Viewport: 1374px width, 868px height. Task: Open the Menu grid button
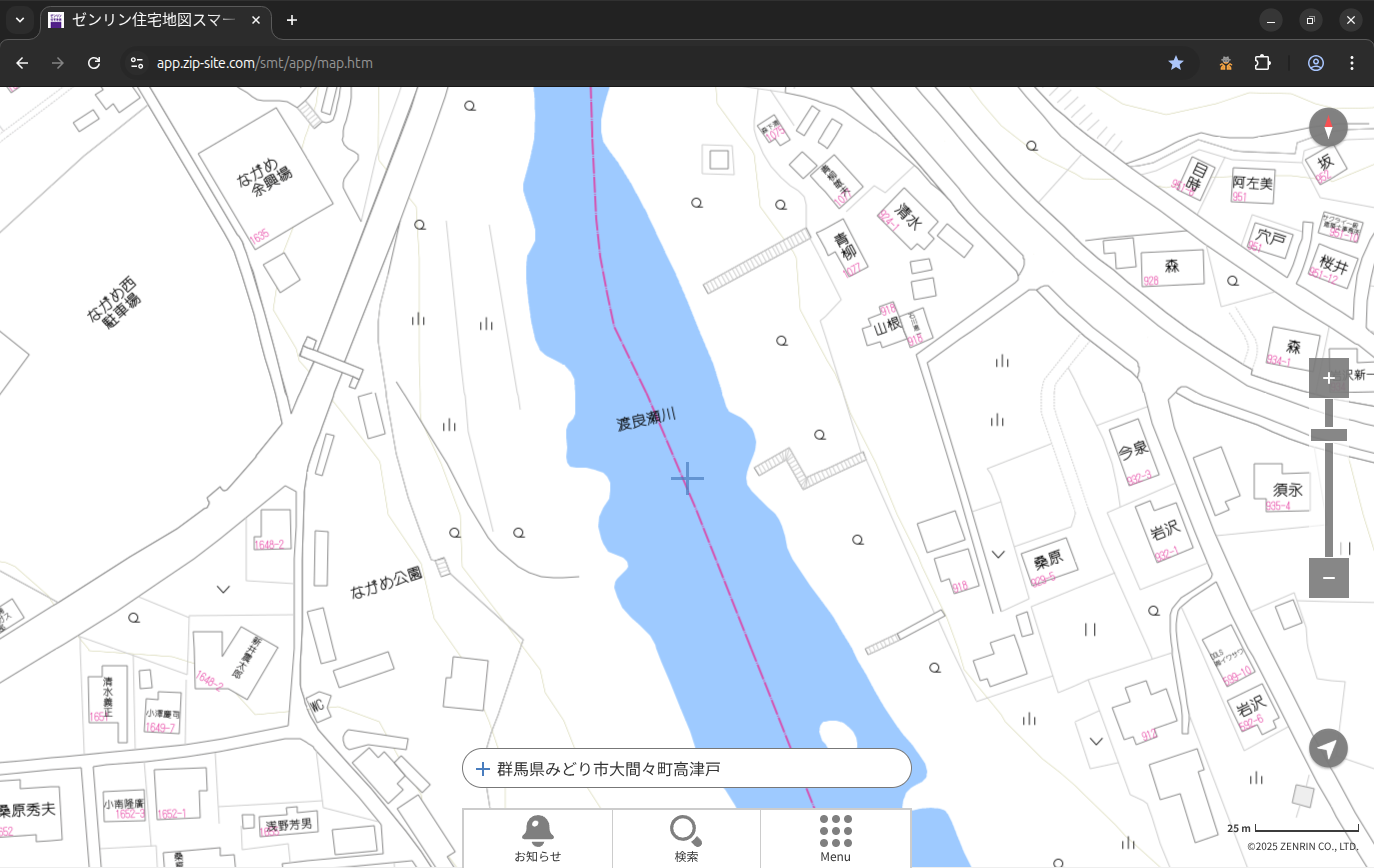click(835, 838)
